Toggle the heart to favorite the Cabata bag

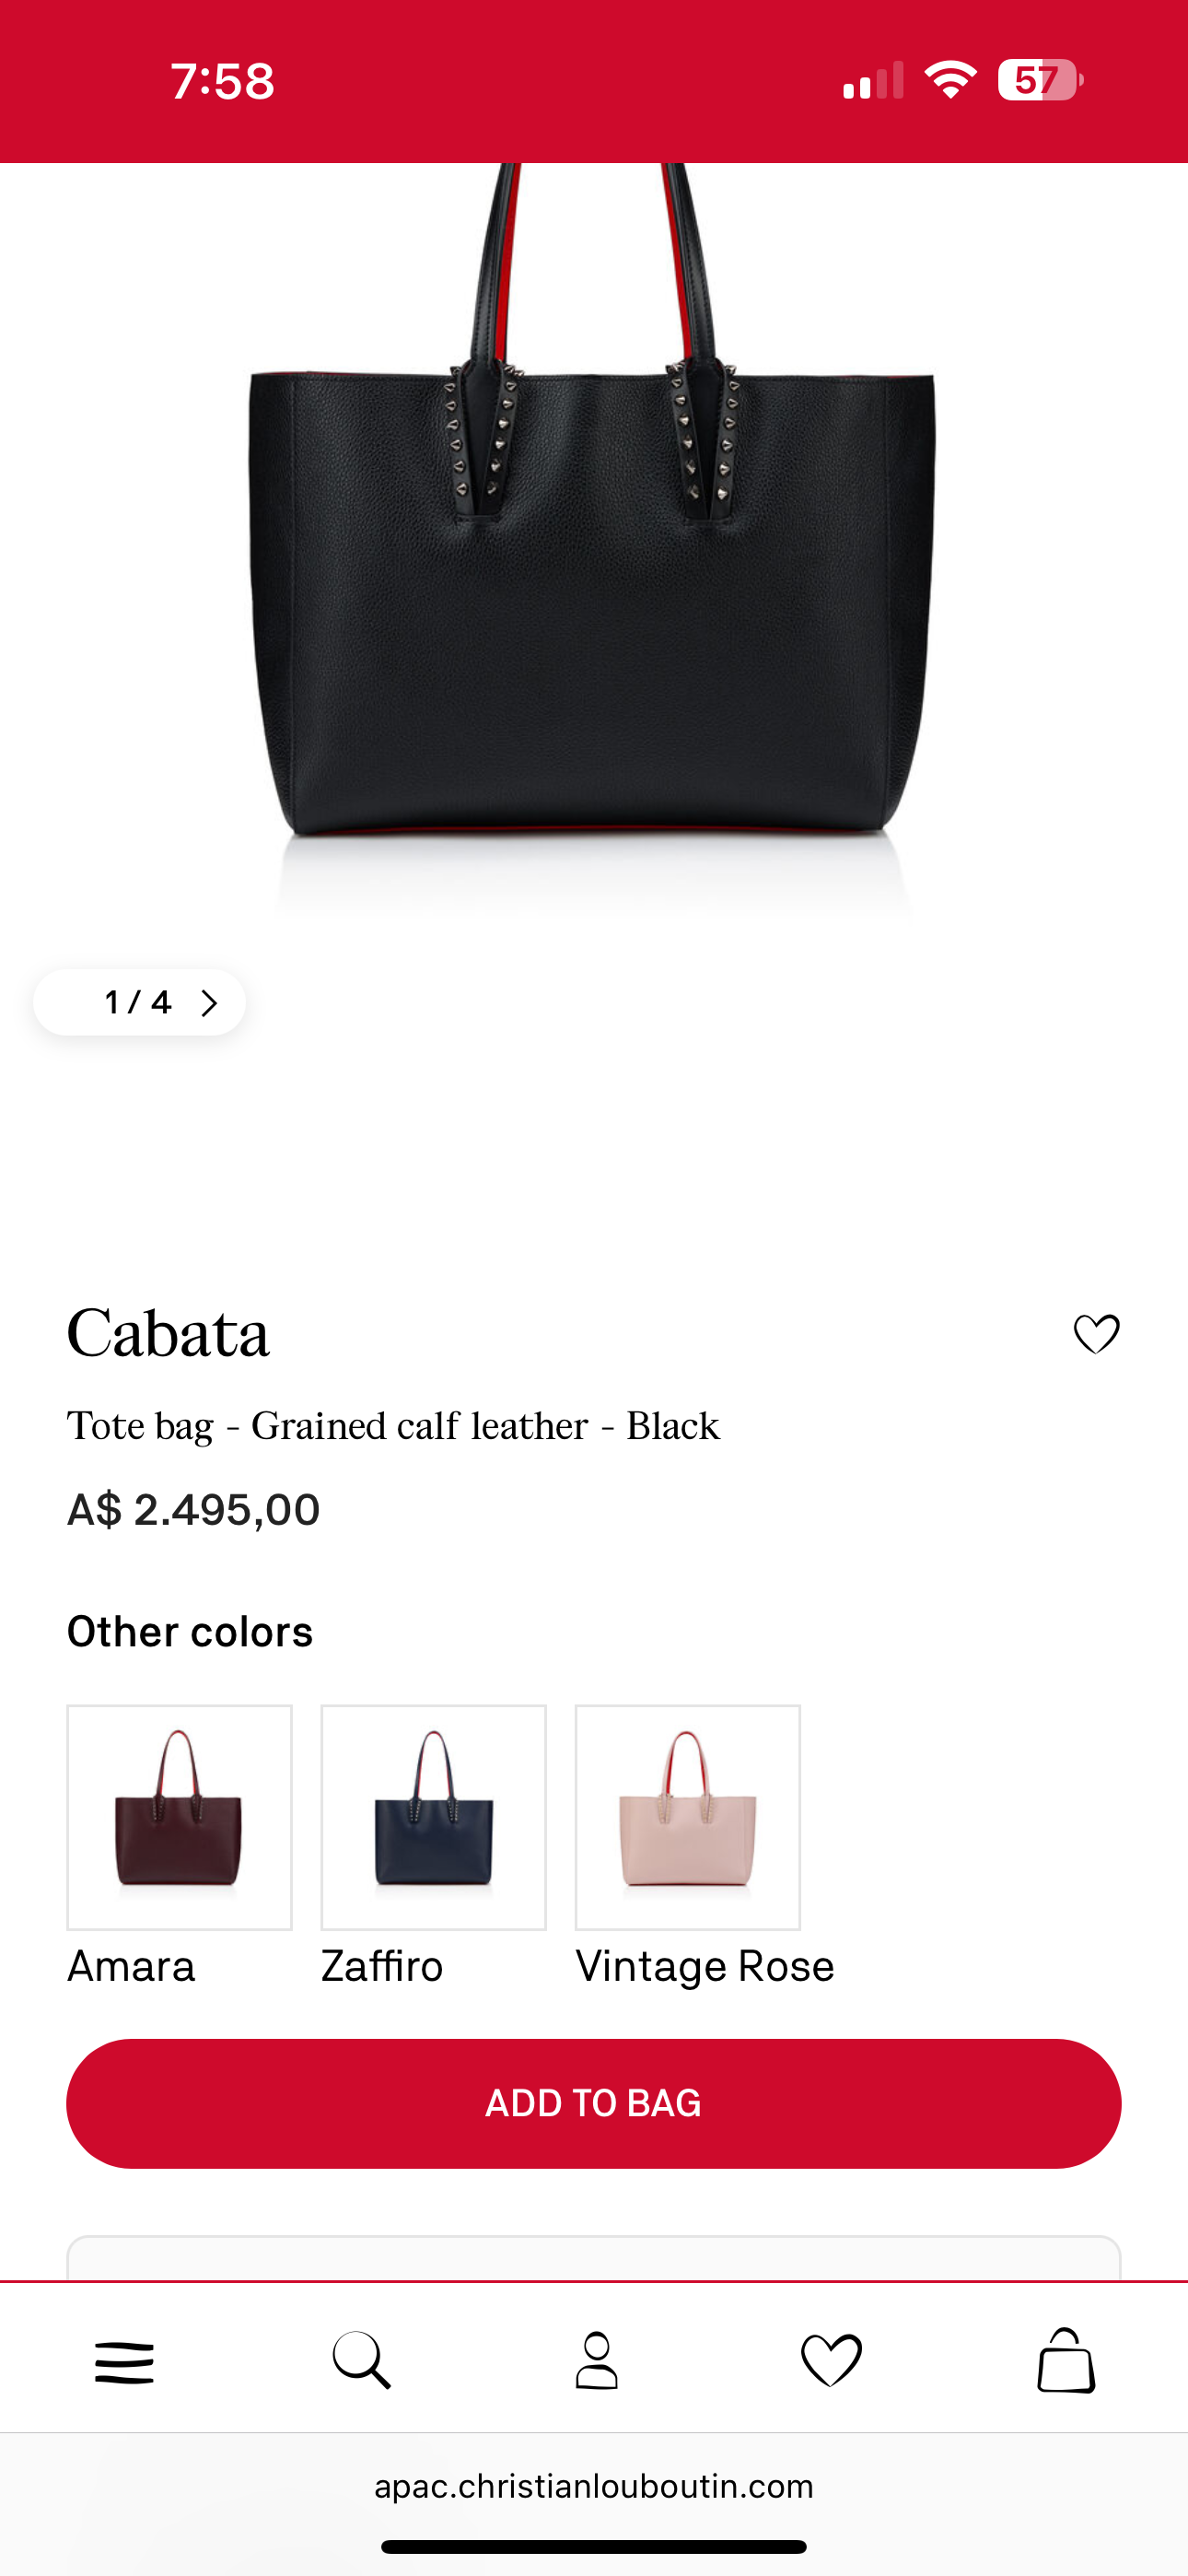1096,1332
